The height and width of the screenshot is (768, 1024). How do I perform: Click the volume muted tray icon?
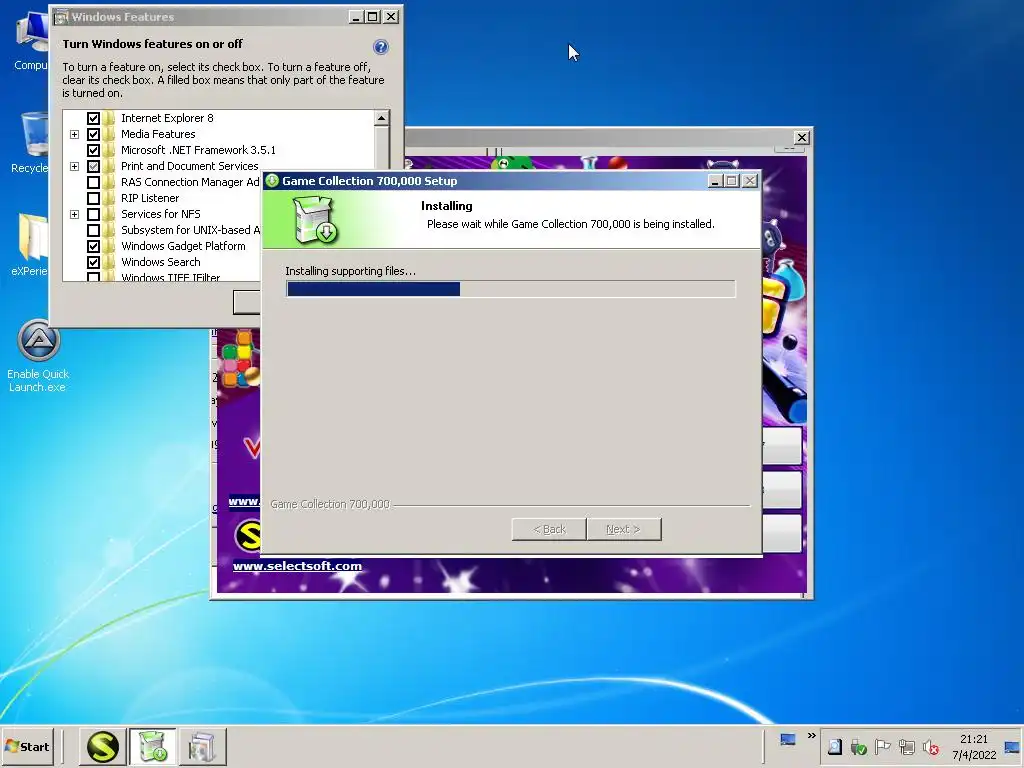click(x=931, y=747)
